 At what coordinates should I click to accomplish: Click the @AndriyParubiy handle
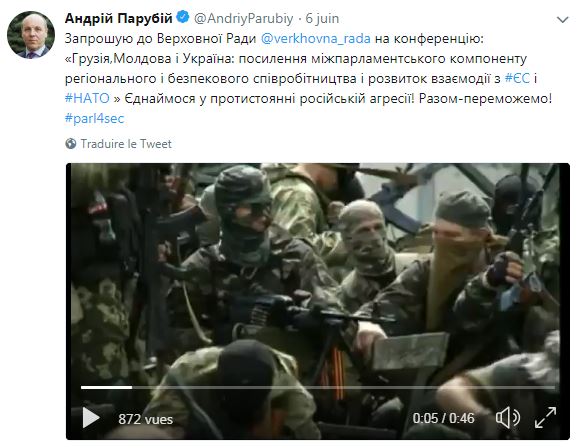coord(244,19)
